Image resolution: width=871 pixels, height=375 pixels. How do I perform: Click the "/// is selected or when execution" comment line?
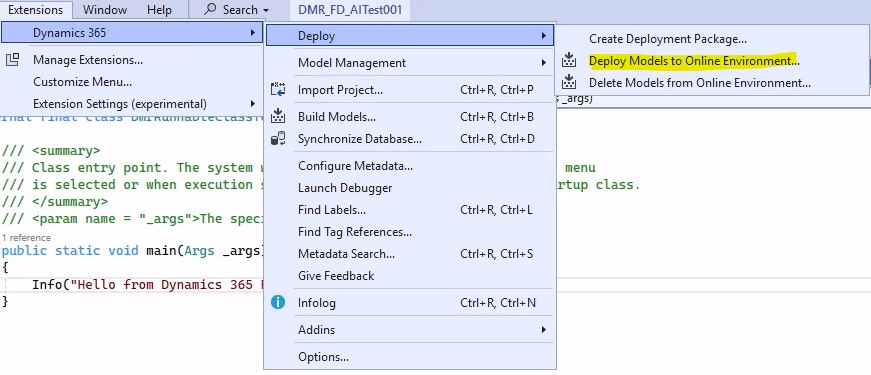(x=131, y=184)
